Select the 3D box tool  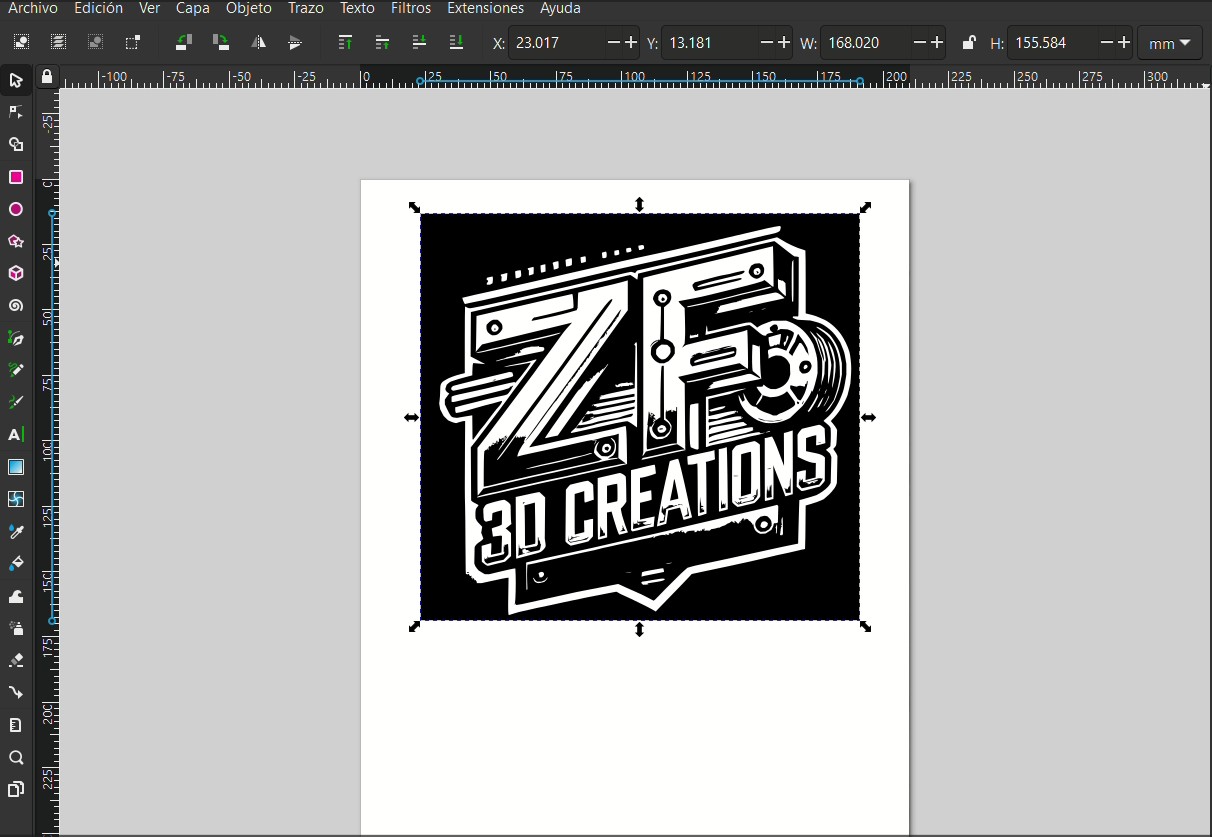16,273
